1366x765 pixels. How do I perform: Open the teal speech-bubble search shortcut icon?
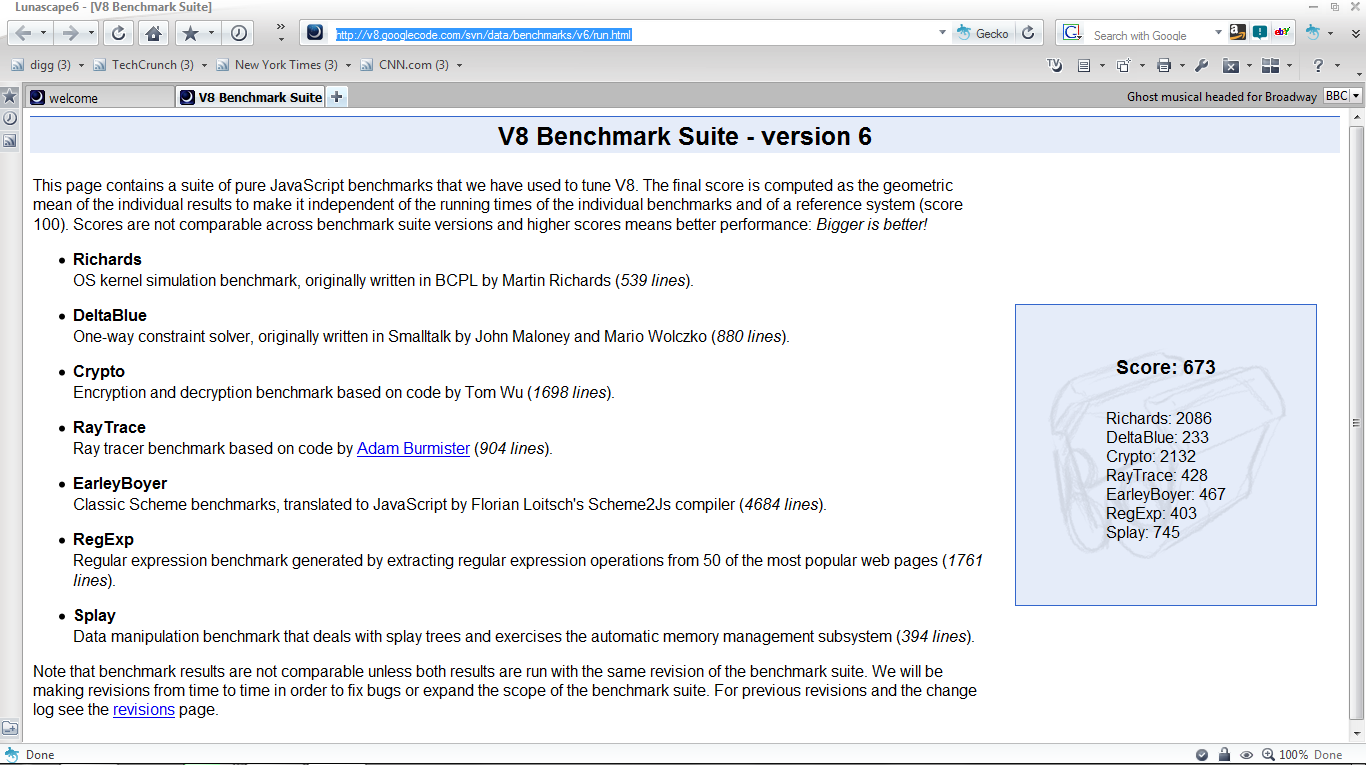point(1260,32)
